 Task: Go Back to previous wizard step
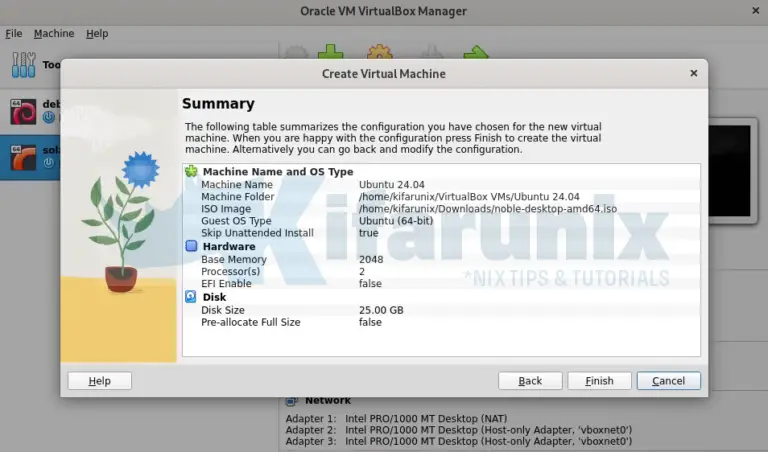coord(530,381)
